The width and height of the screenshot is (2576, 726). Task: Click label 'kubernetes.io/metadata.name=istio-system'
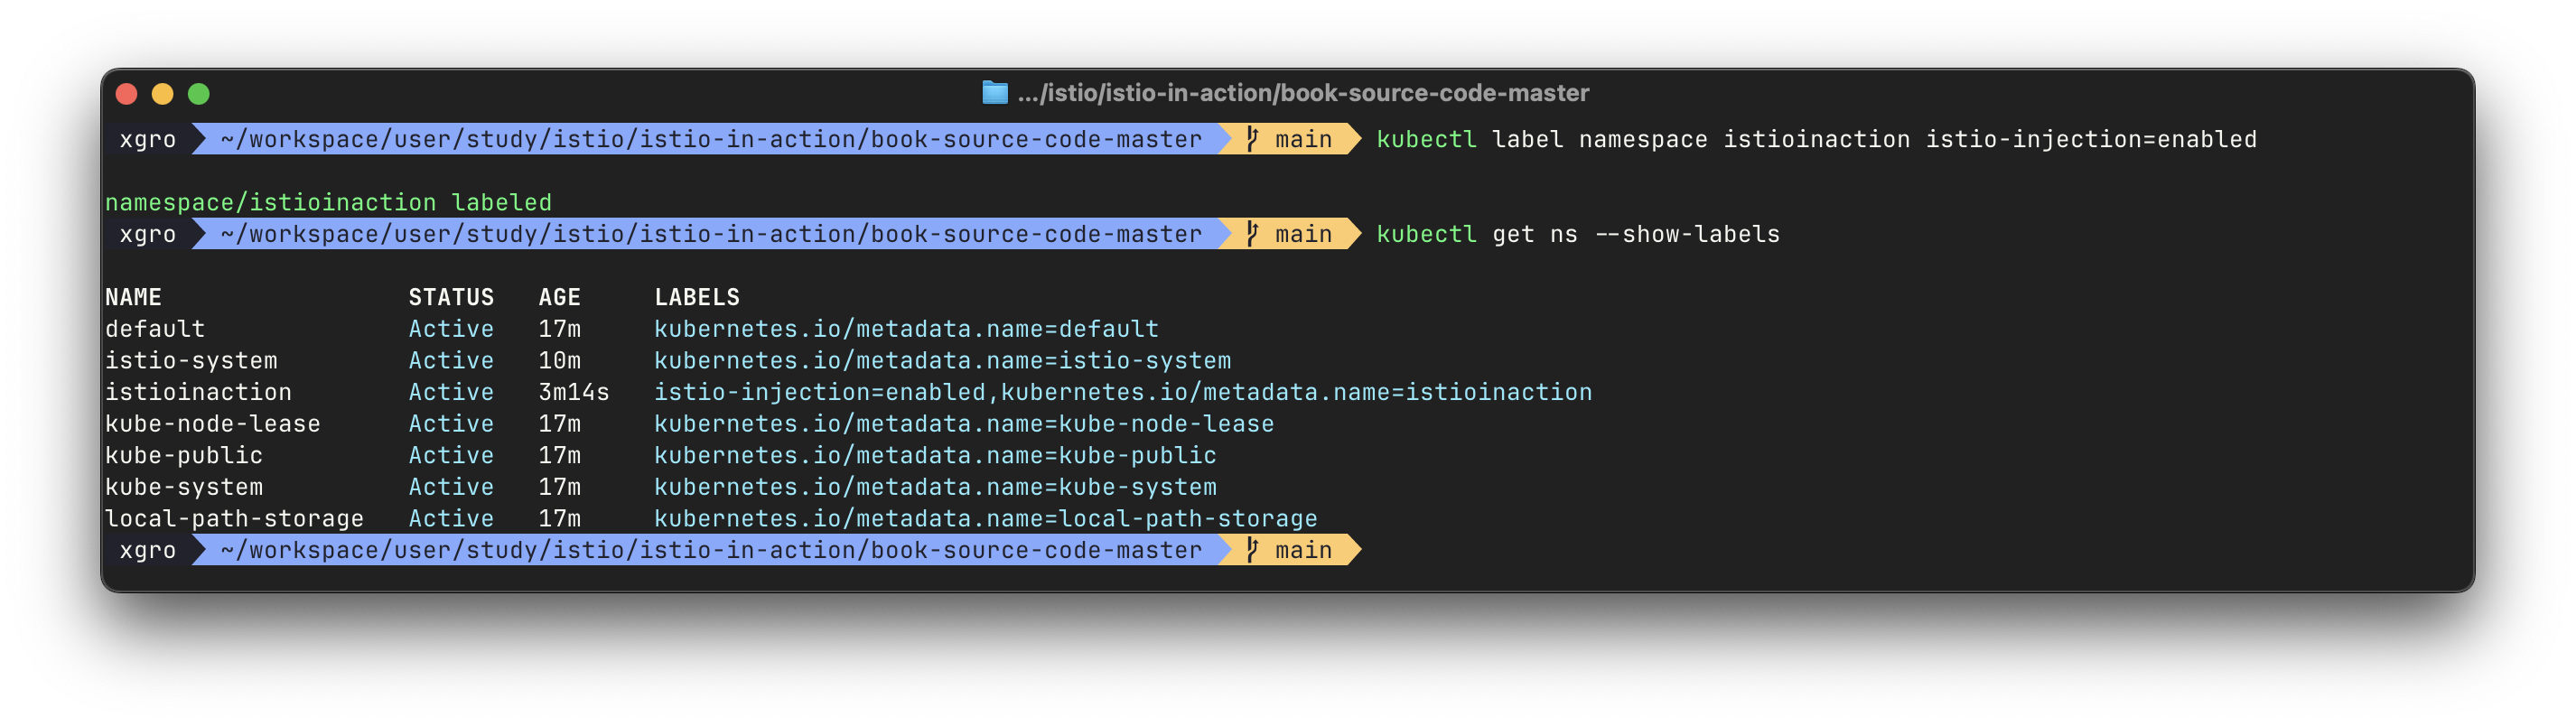(x=942, y=361)
